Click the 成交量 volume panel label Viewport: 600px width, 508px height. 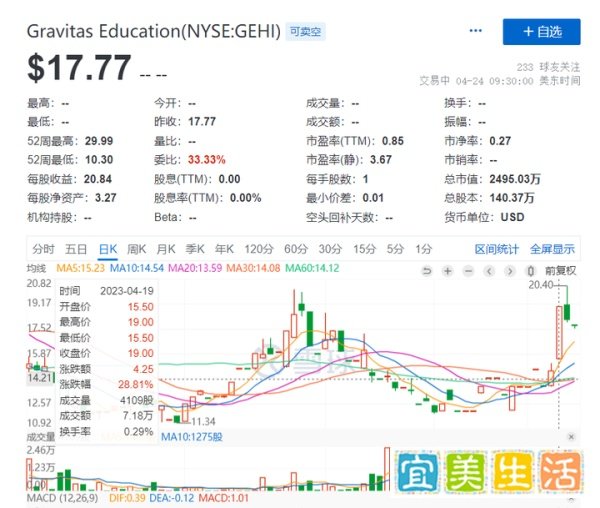click(41, 437)
